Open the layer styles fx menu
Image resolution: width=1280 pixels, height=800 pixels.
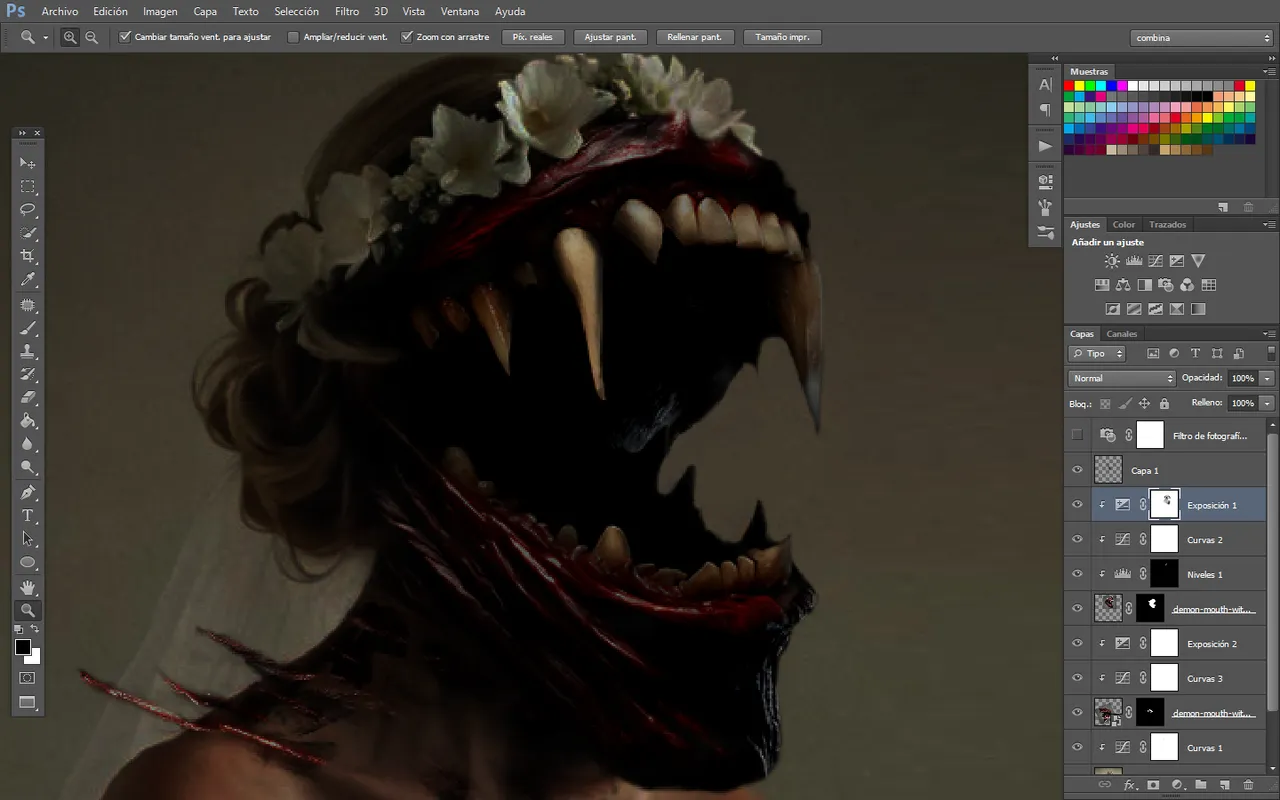pyautogui.click(x=1130, y=786)
